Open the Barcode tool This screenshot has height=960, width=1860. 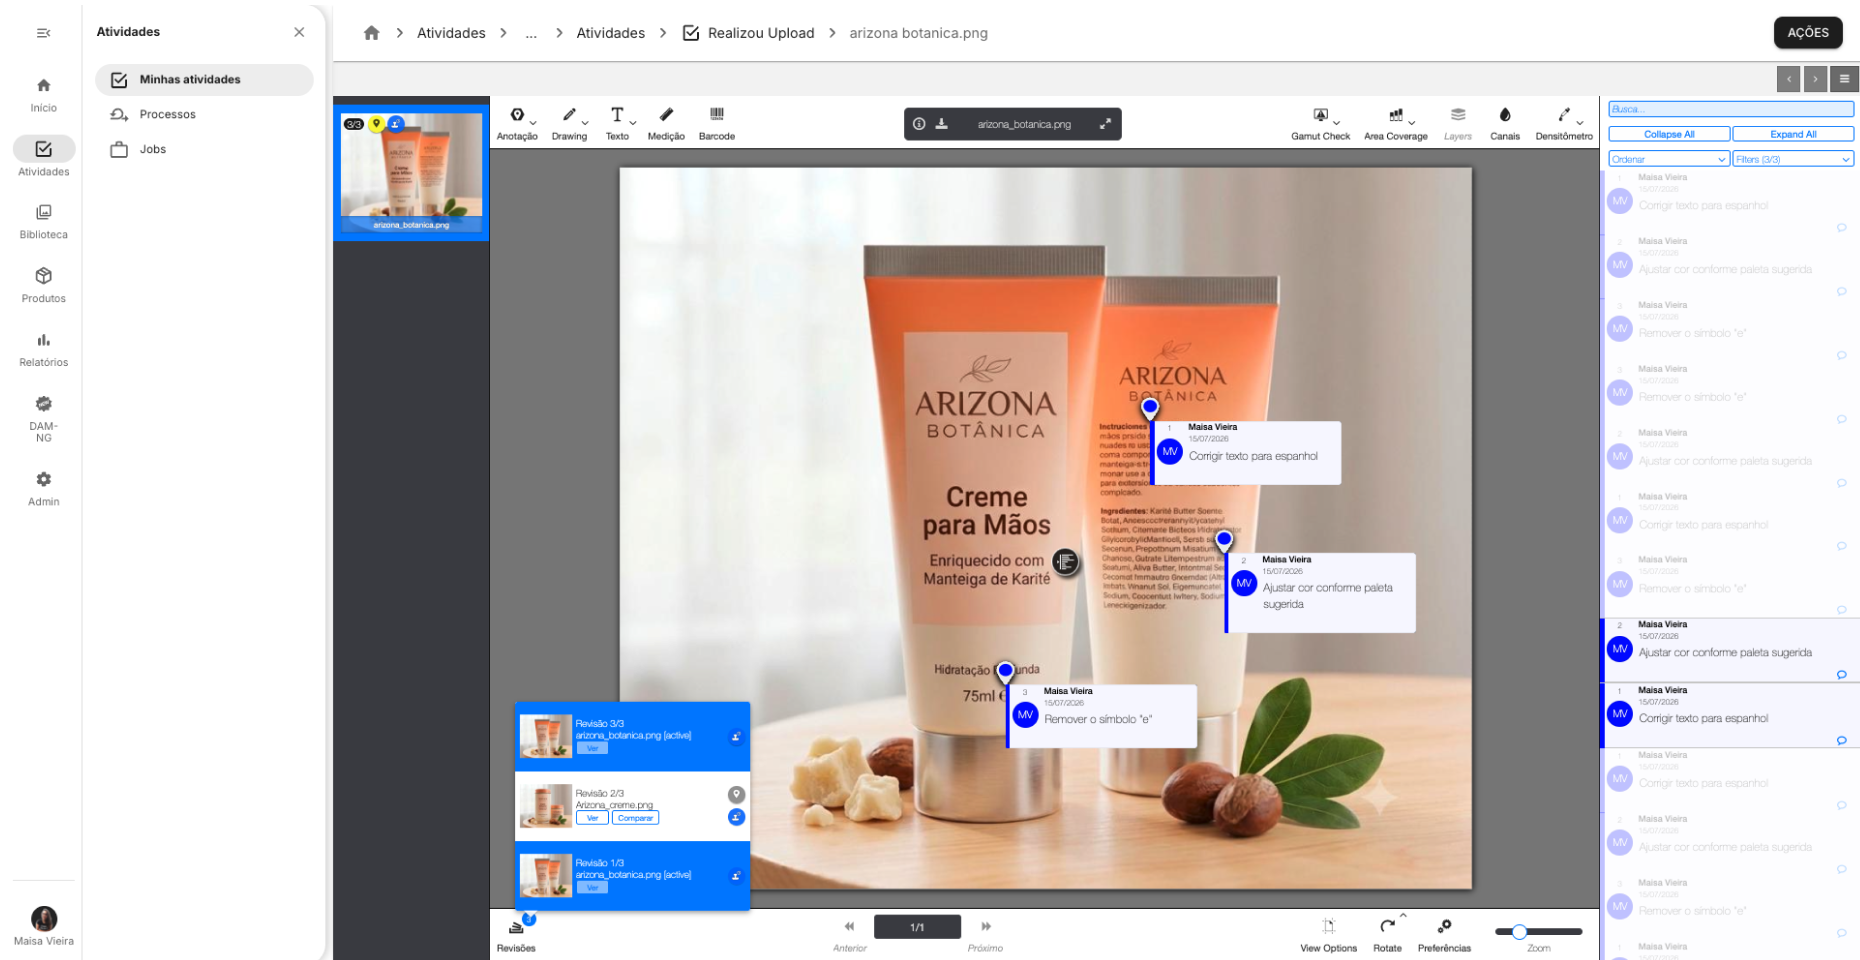pyautogui.click(x=717, y=123)
